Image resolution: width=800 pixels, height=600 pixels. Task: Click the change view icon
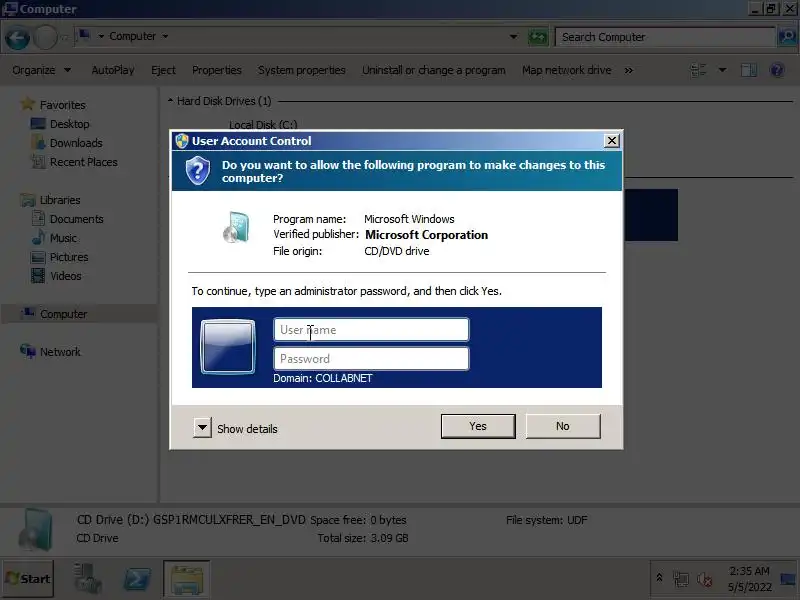[x=698, y=70]
